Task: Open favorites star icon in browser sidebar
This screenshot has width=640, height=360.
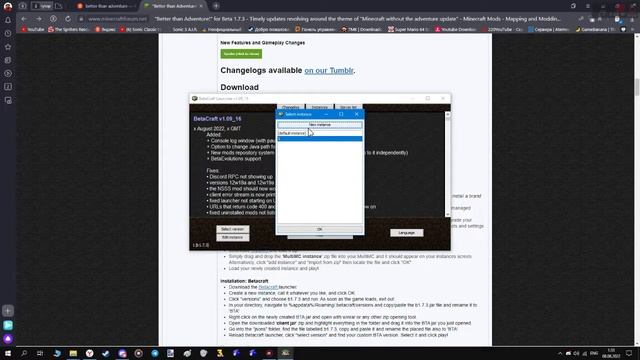Action: 8,47
